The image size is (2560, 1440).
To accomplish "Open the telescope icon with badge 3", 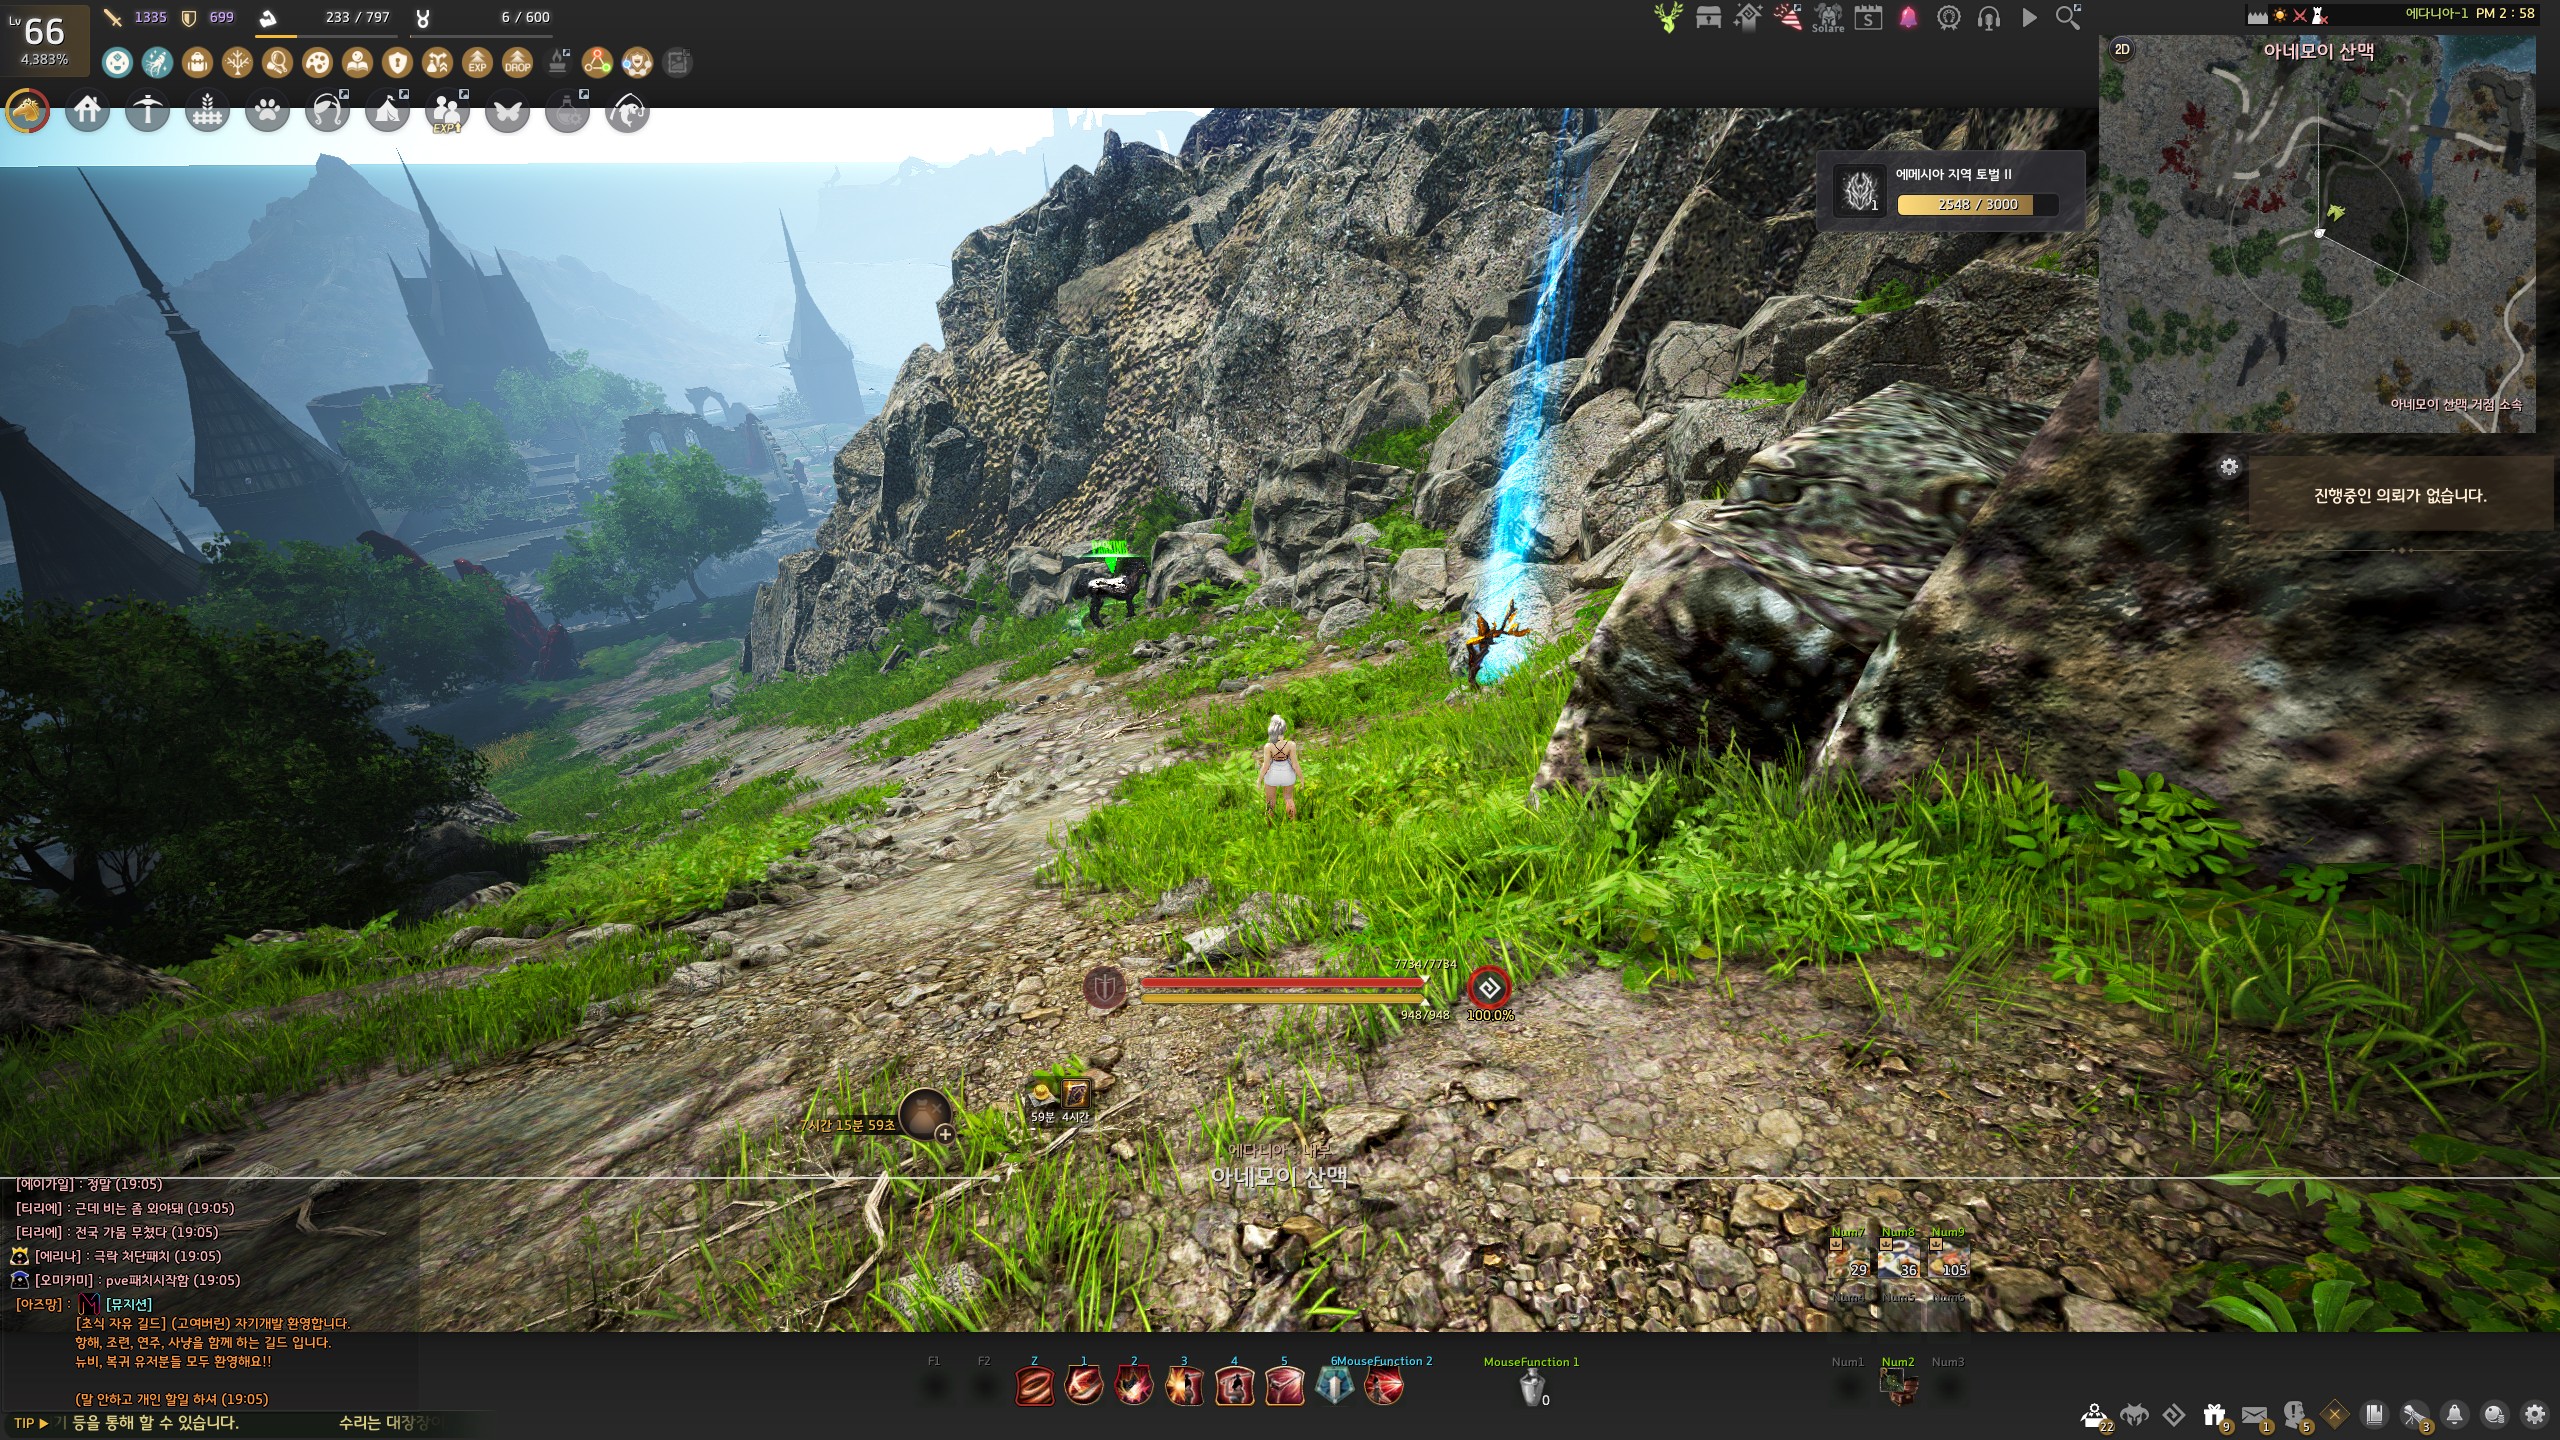I will coord(2415,1415).
